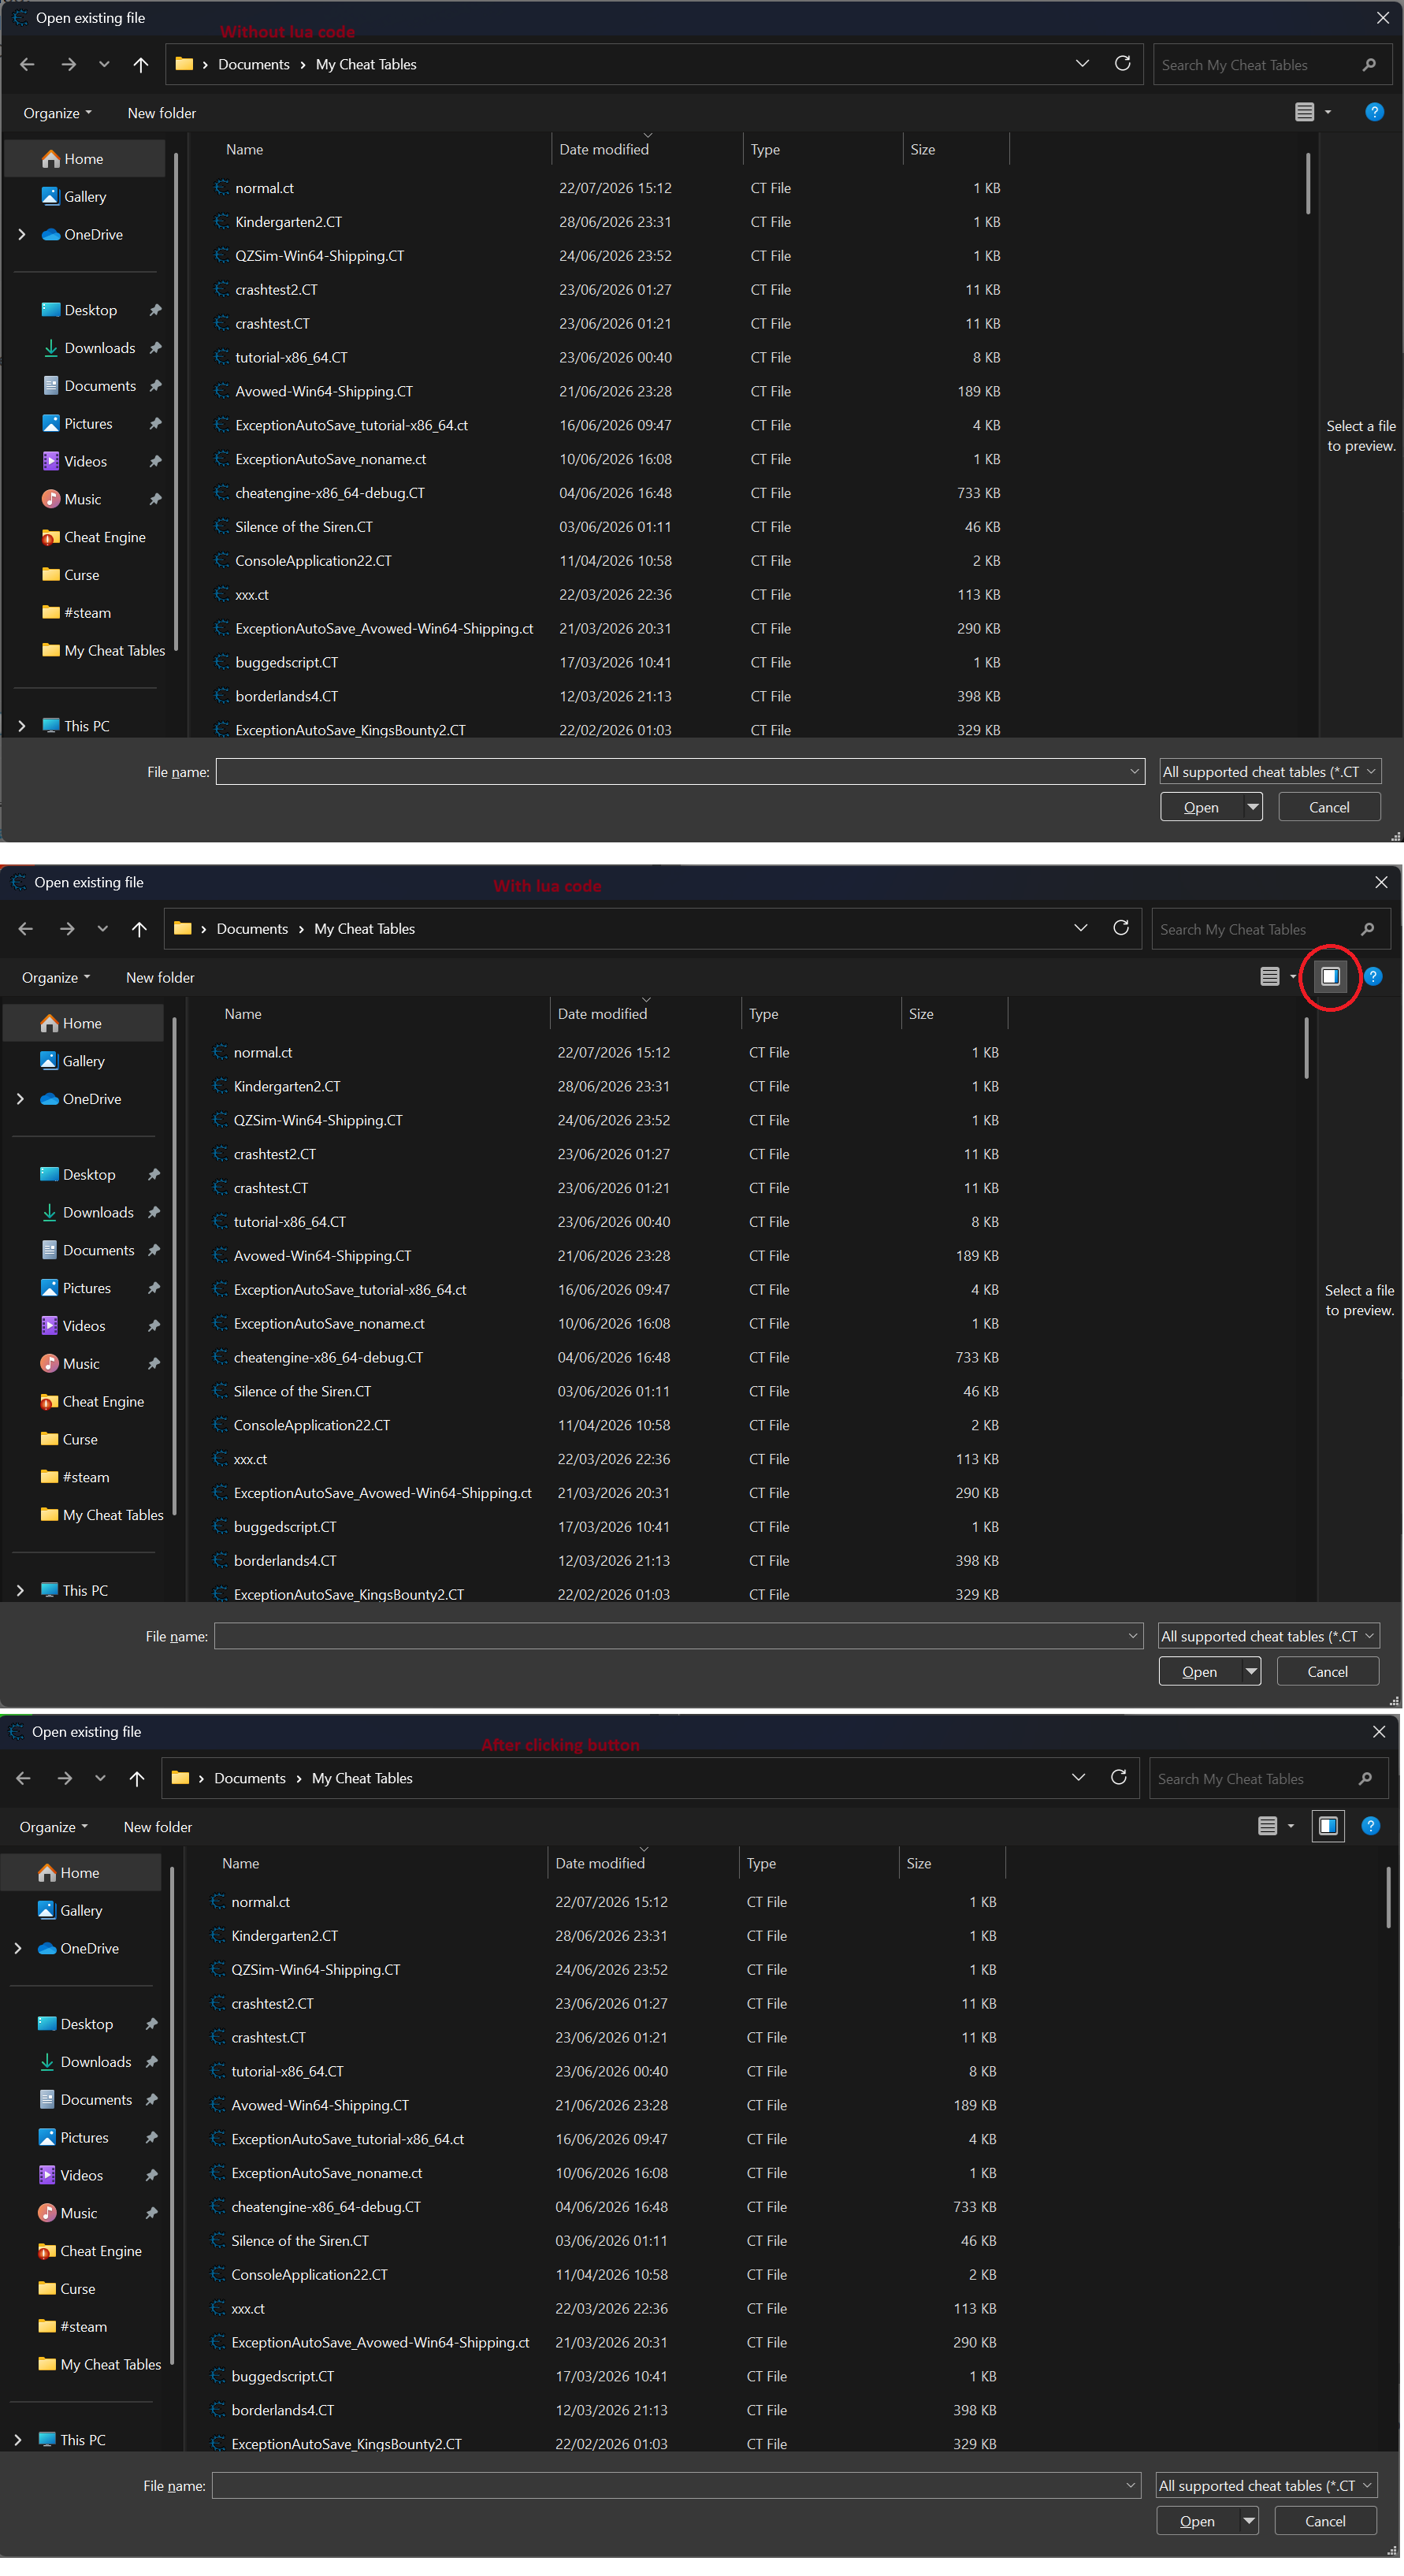
Task: Click the Forward arrow in the middle dialog
Action: click(67, 929)
